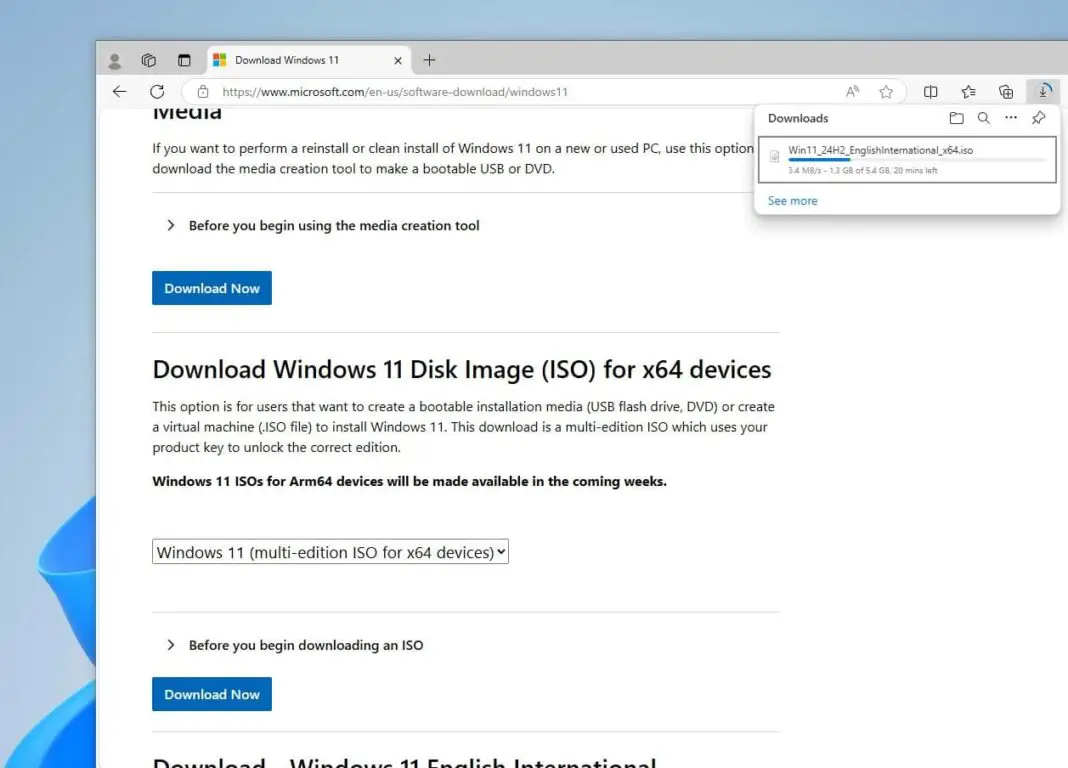Open the vertical tabs icon
Screen dimensions: 1068x768
pos(184,60)
